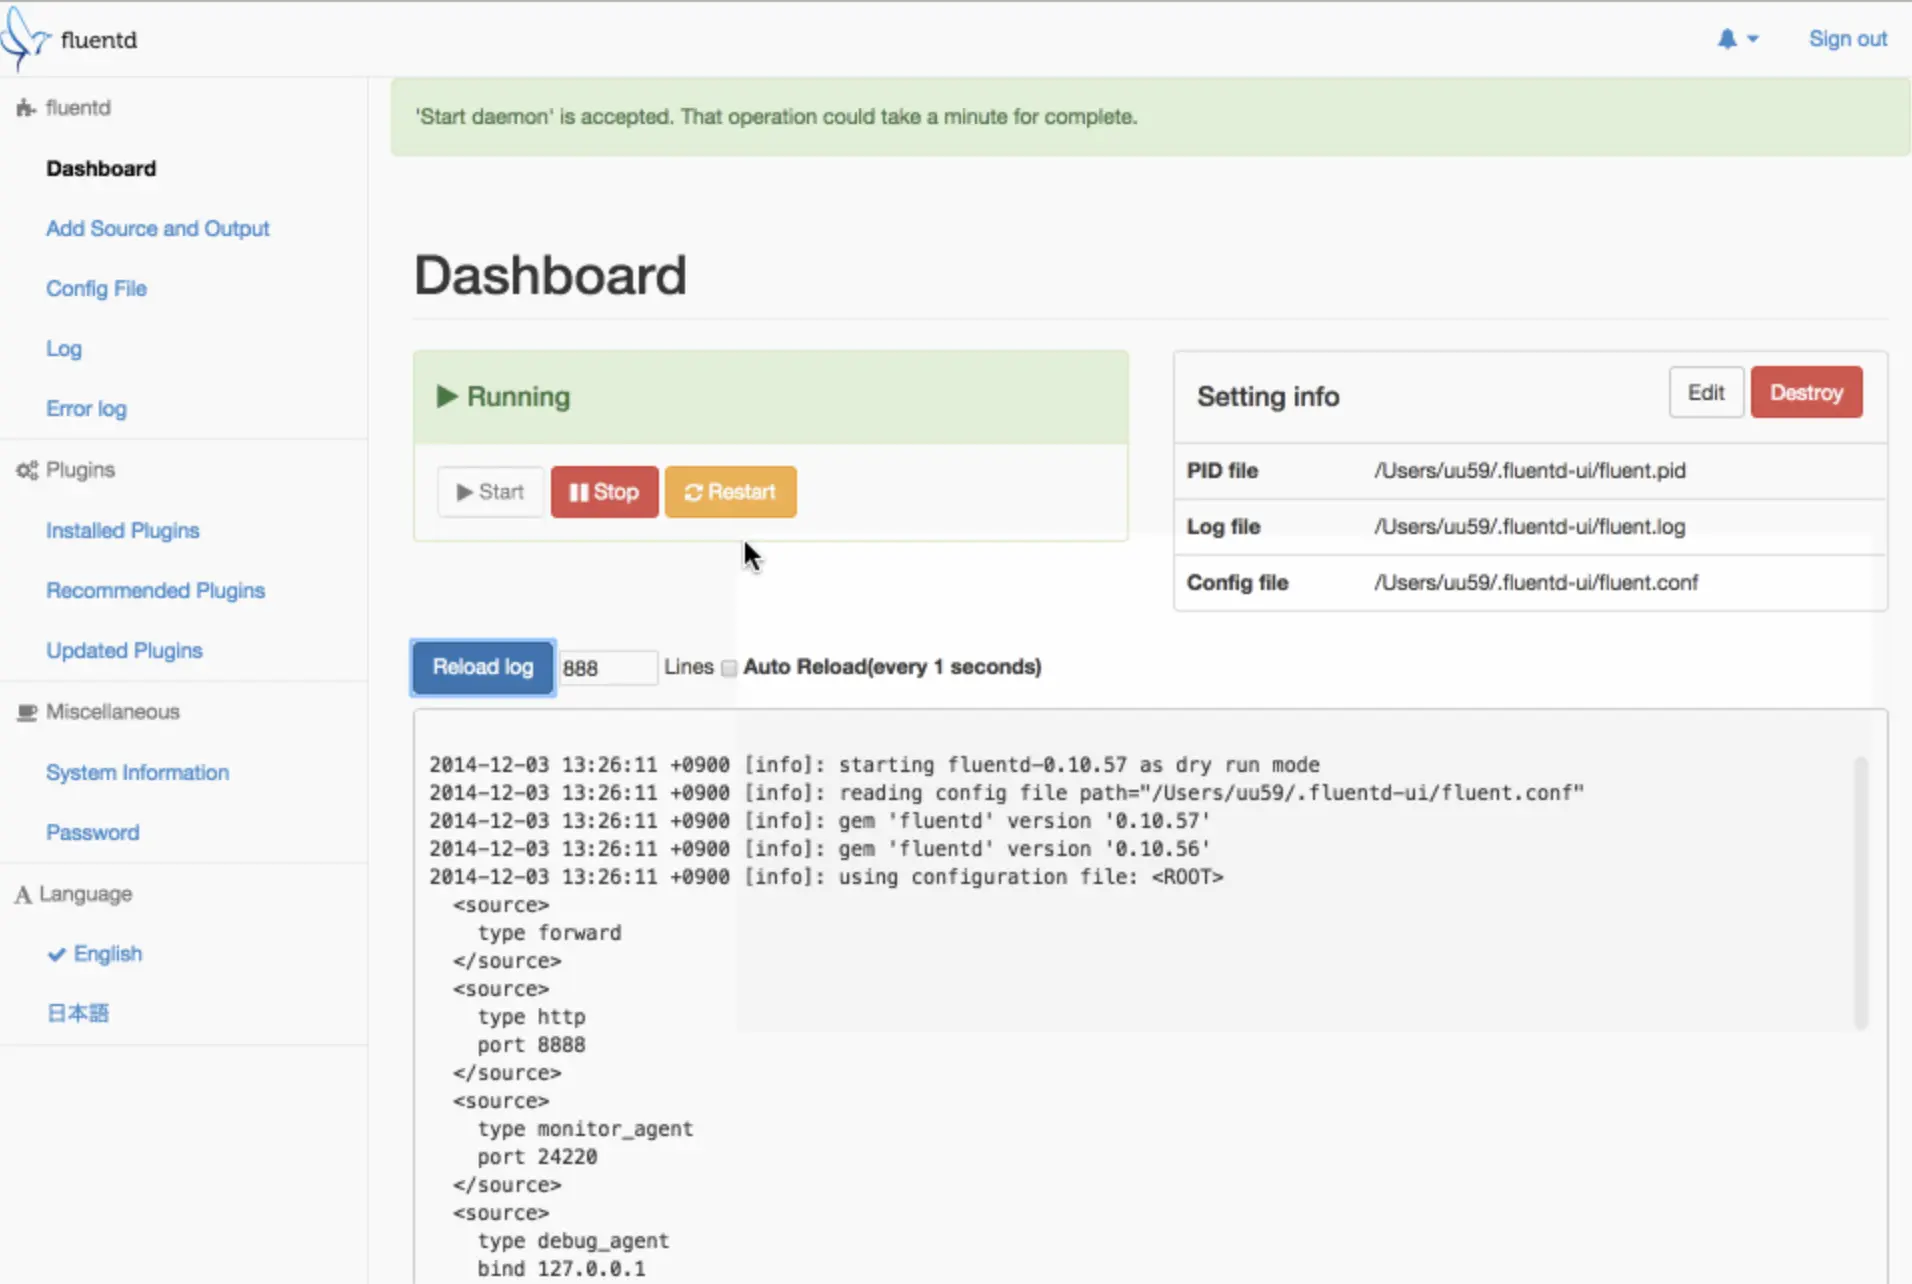This screenshot has width=1912, height=1284.
Task: Open the Log sidebar link
Action: pos(64,348)
